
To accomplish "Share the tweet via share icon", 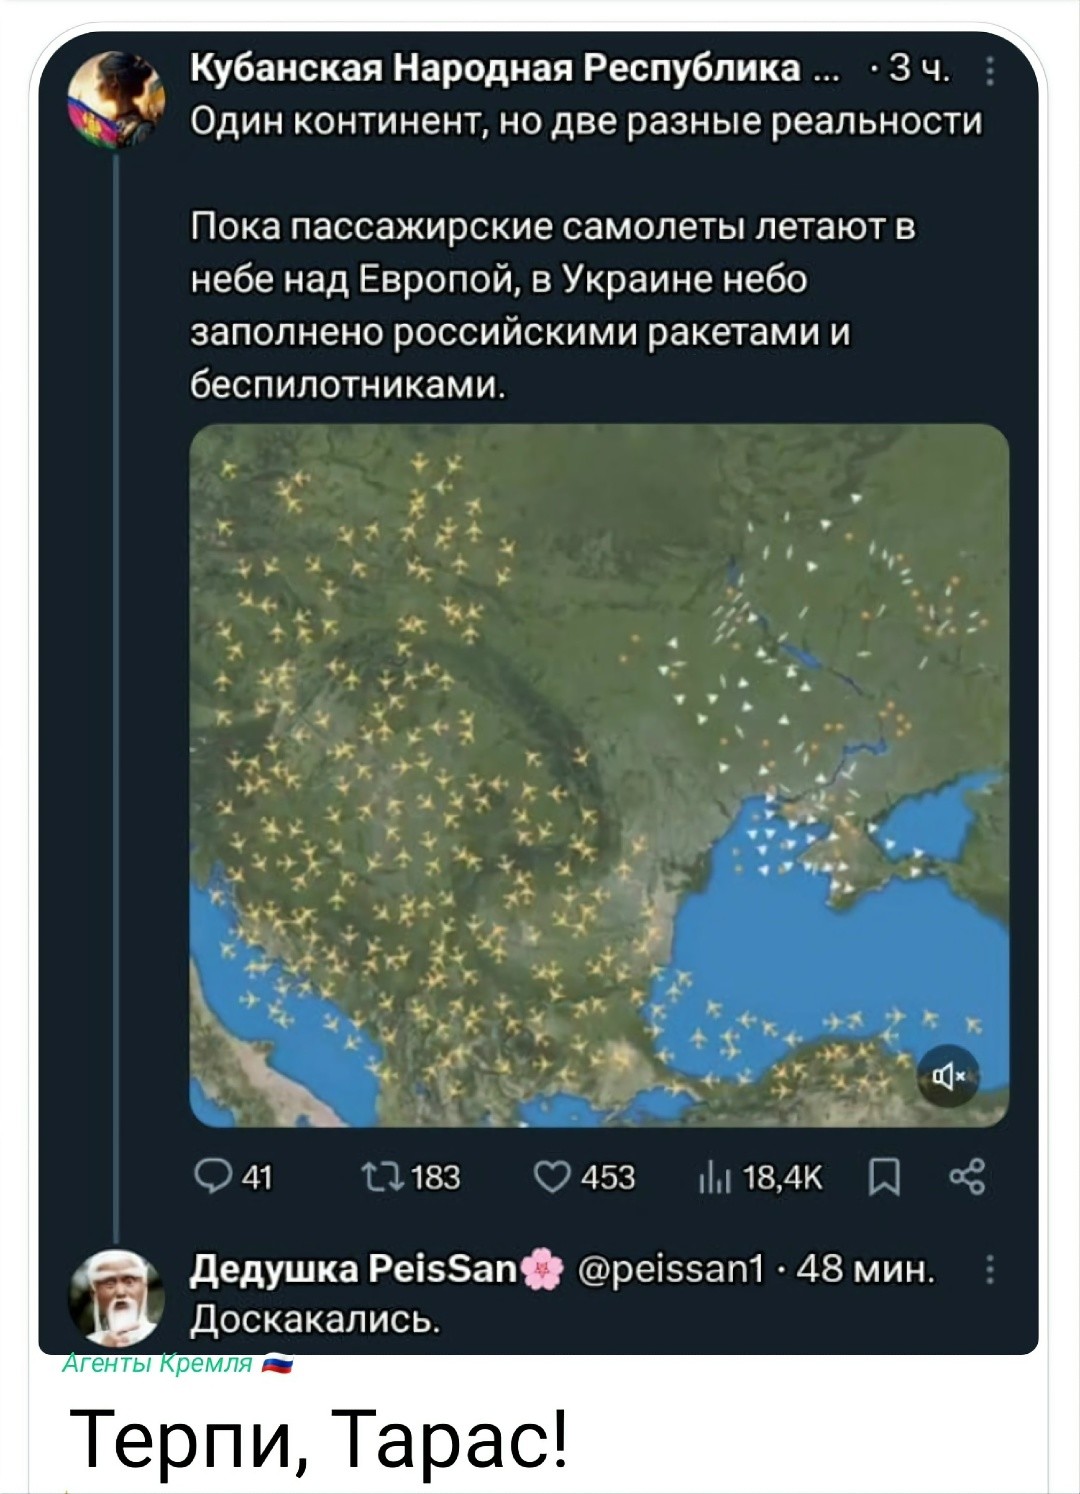I will pos(966,1178).
